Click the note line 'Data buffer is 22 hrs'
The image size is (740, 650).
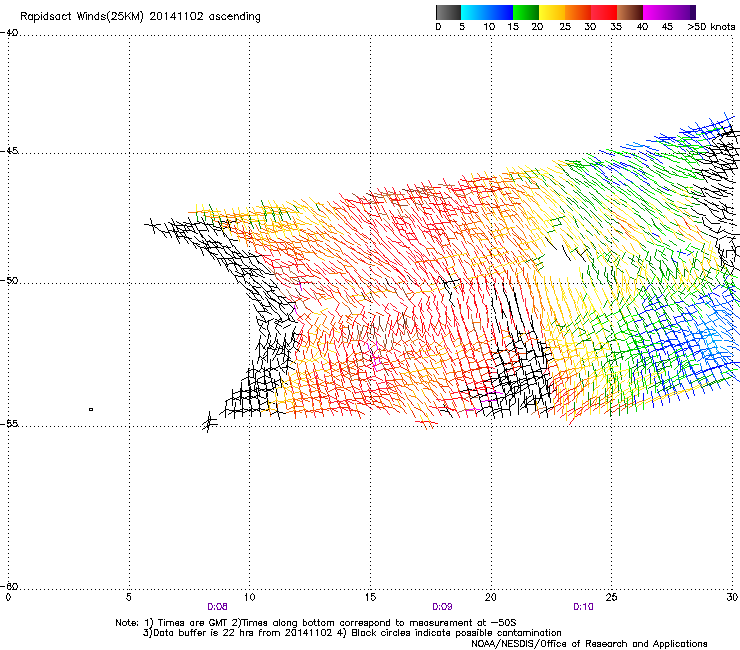click(352, 633)
